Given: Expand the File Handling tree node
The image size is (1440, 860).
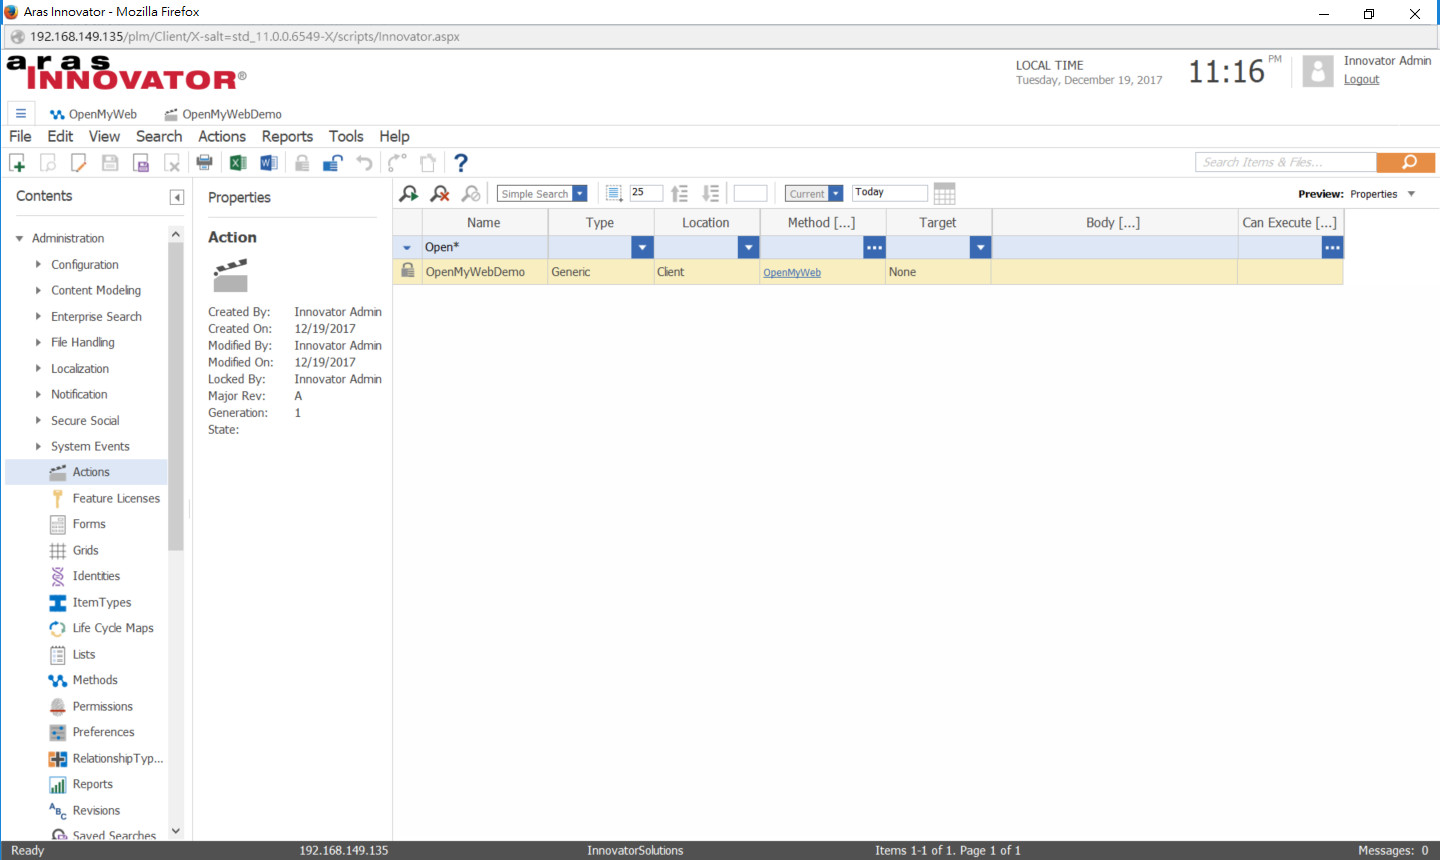Looking at the screenshot, I should click(x=38, y=342).
